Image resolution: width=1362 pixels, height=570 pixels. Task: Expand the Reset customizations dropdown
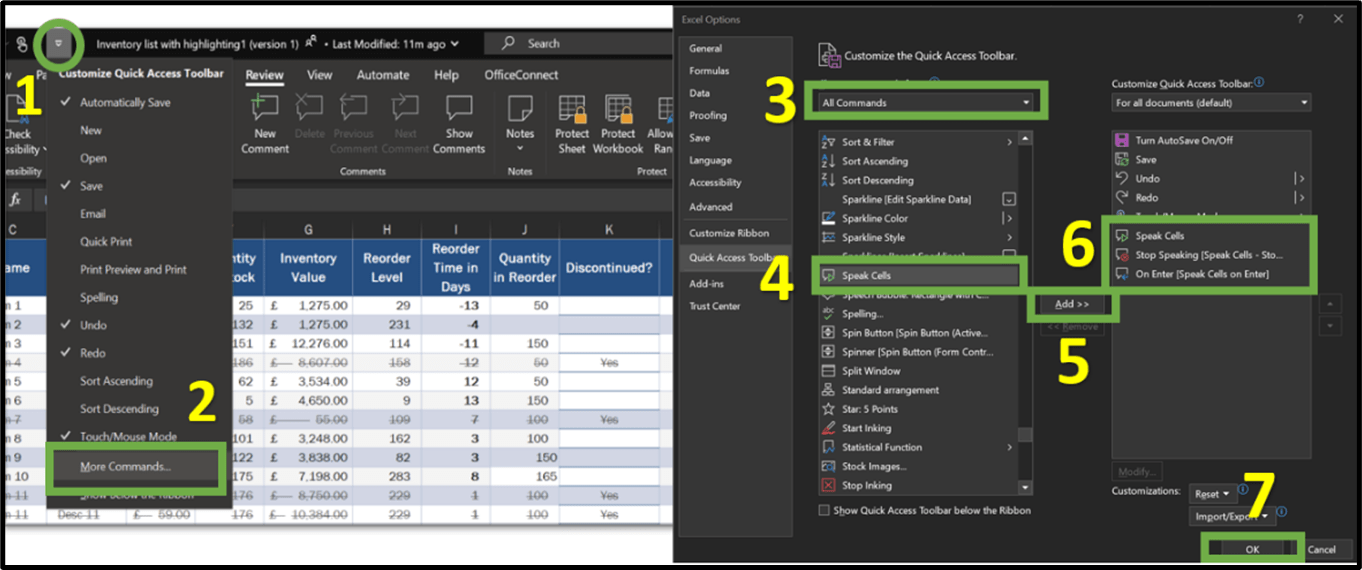tap(1211, 494)
